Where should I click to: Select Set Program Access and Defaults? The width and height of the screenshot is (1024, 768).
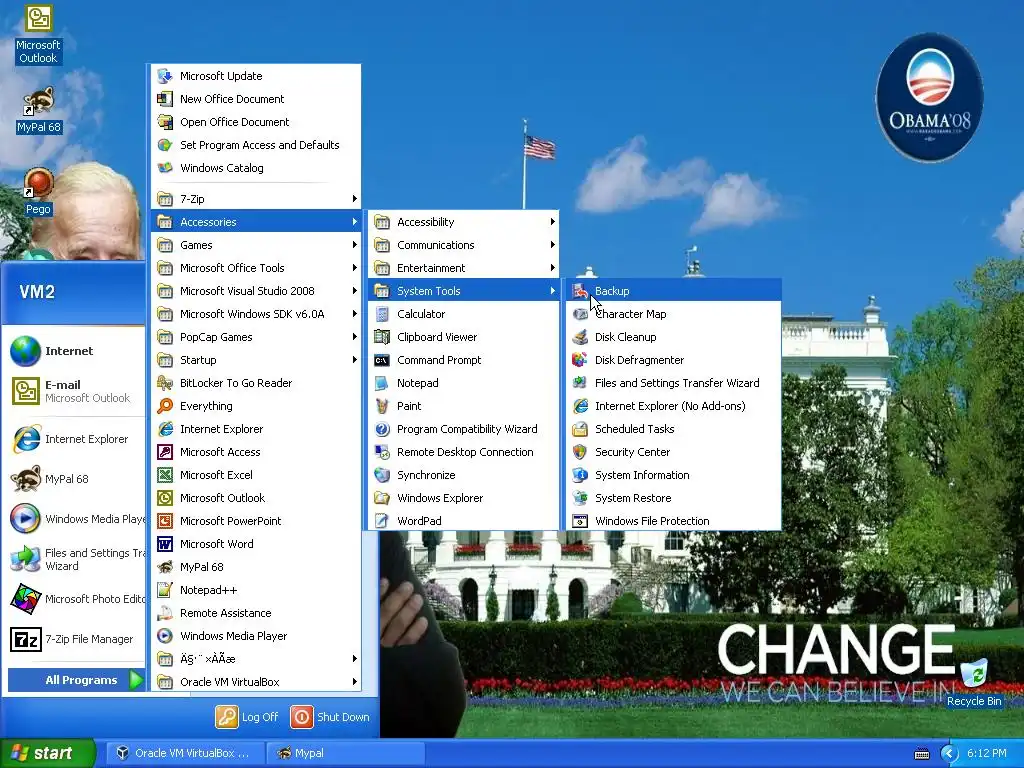click(x=256, y=145)
